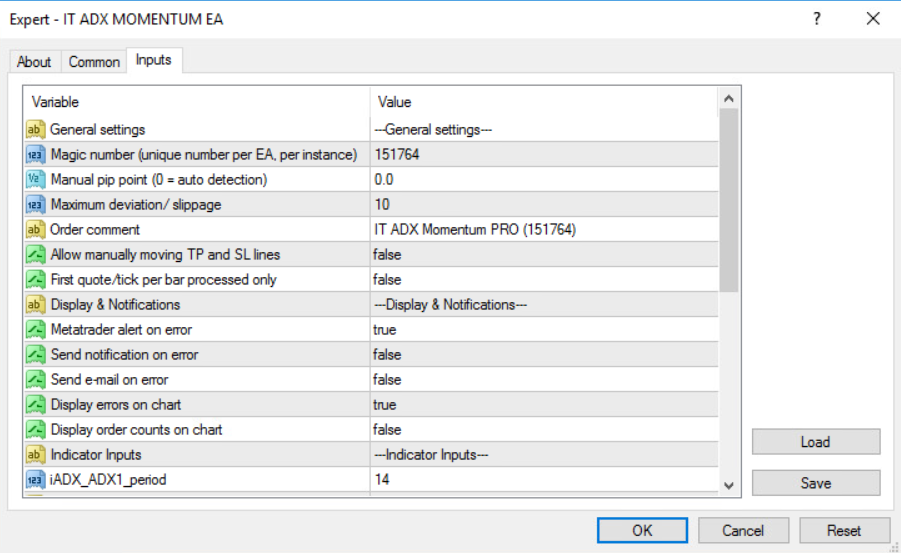
Task: Click the '---Display & Notifications---' value cell
Action: pos(544,305)
